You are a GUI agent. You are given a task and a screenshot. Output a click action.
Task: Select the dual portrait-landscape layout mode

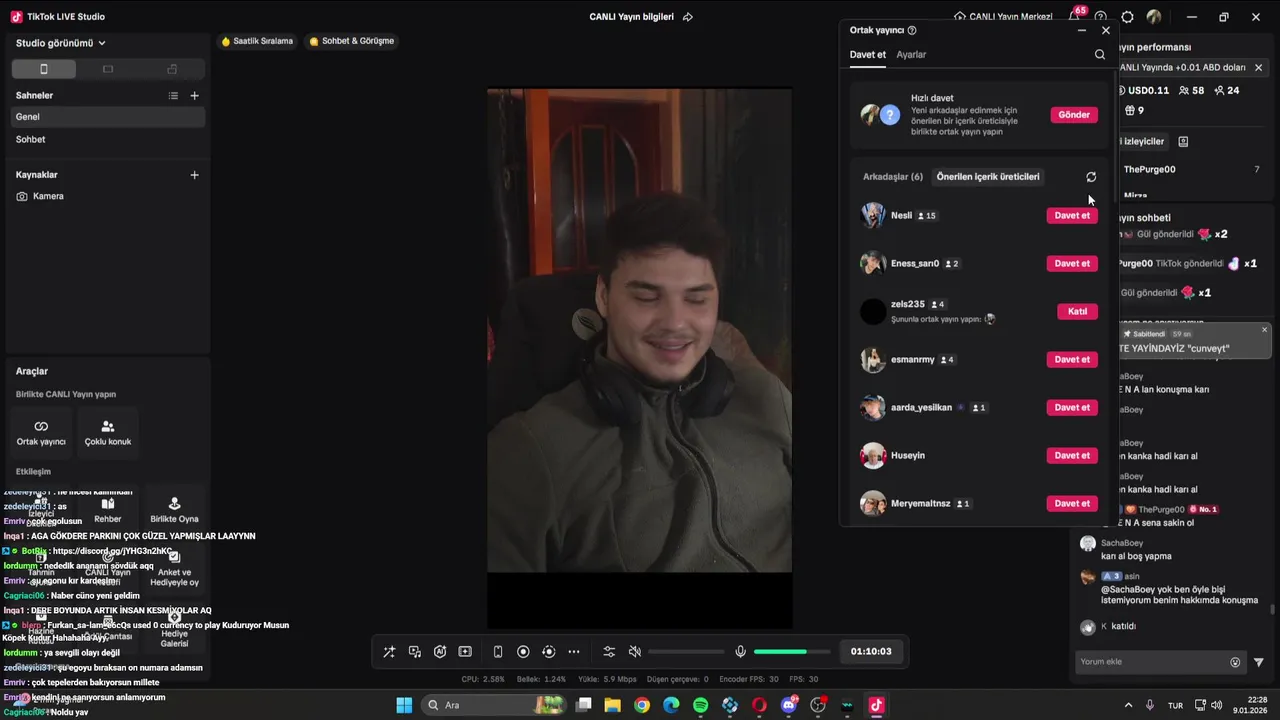(172, 69)
